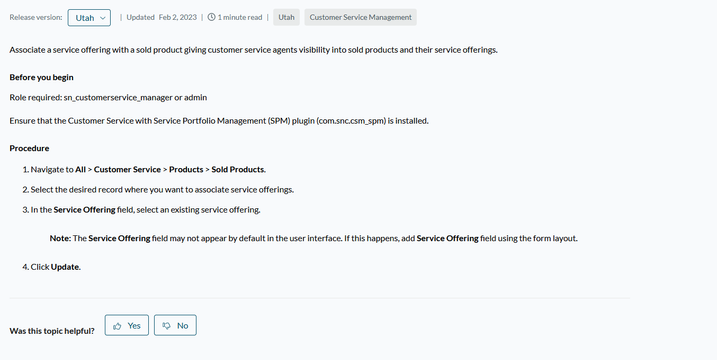This screenshot has width=717, height=360.
Task: Click the Yes helpful button label
Action: point(134,326)
